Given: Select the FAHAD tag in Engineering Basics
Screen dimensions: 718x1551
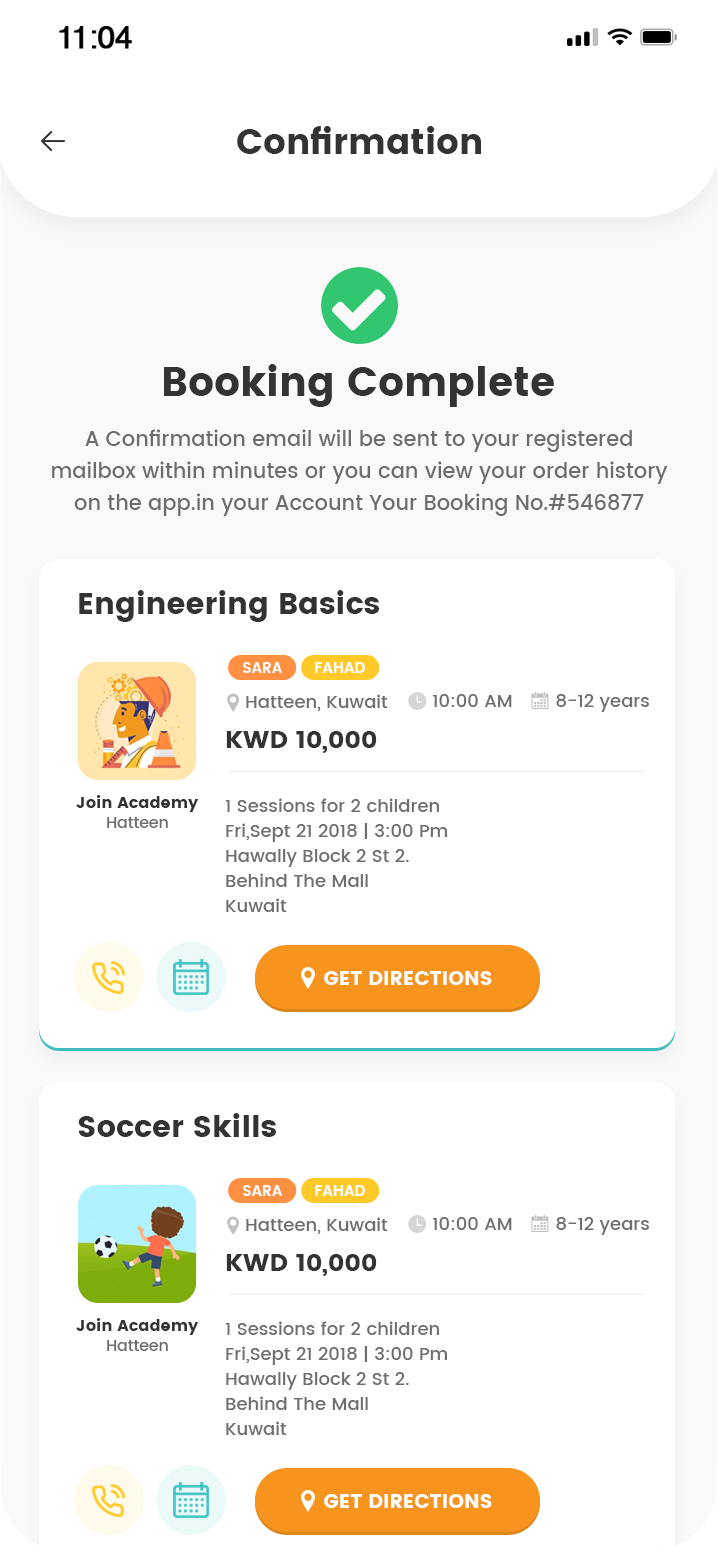Looking at the screenshot, I should click(340, 668).
